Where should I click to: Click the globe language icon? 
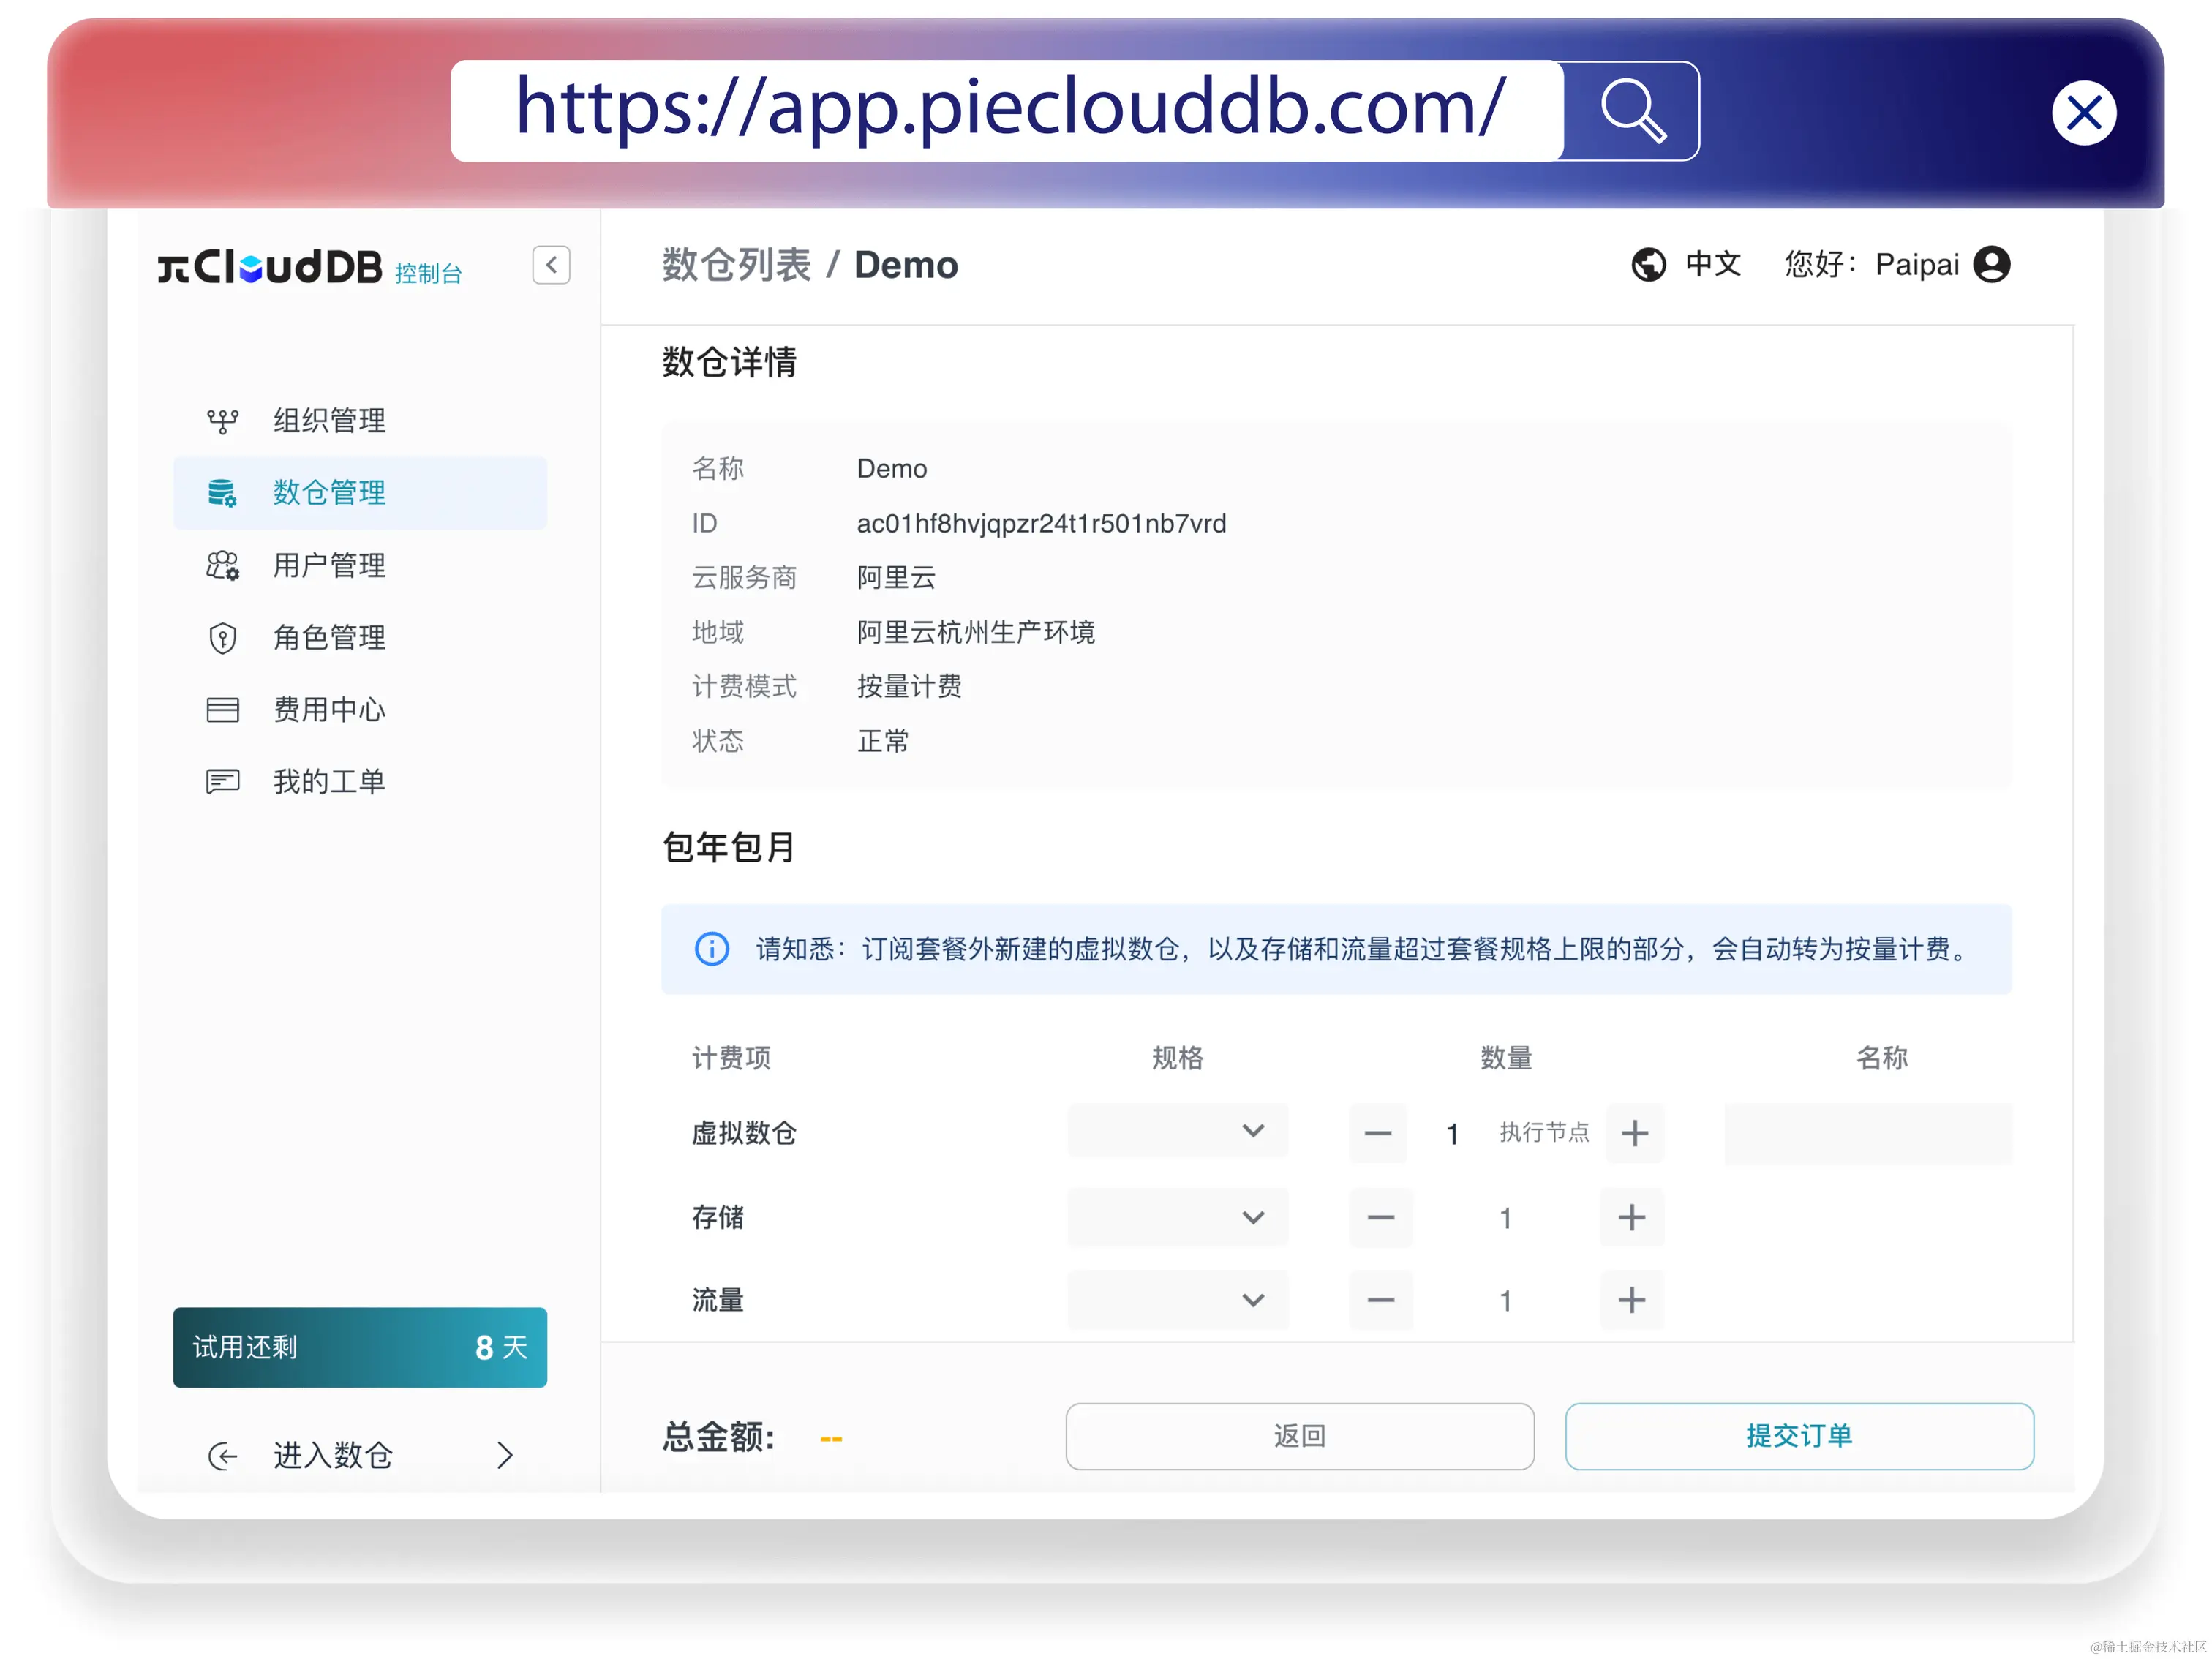coord(1648,265)
